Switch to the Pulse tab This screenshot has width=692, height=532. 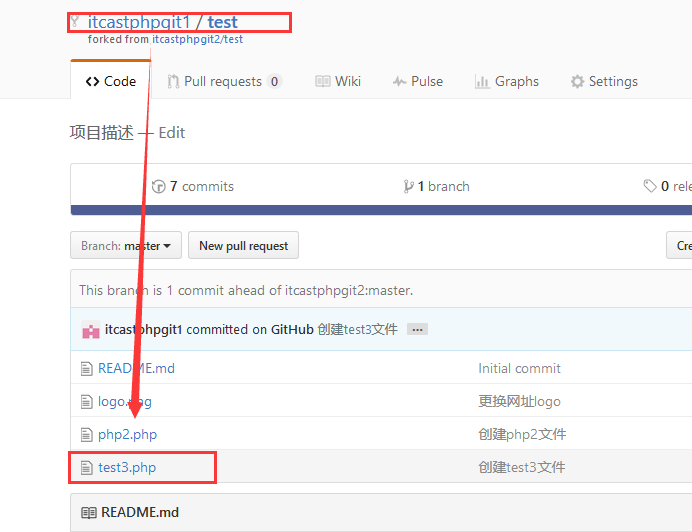(x=418, y=81)
